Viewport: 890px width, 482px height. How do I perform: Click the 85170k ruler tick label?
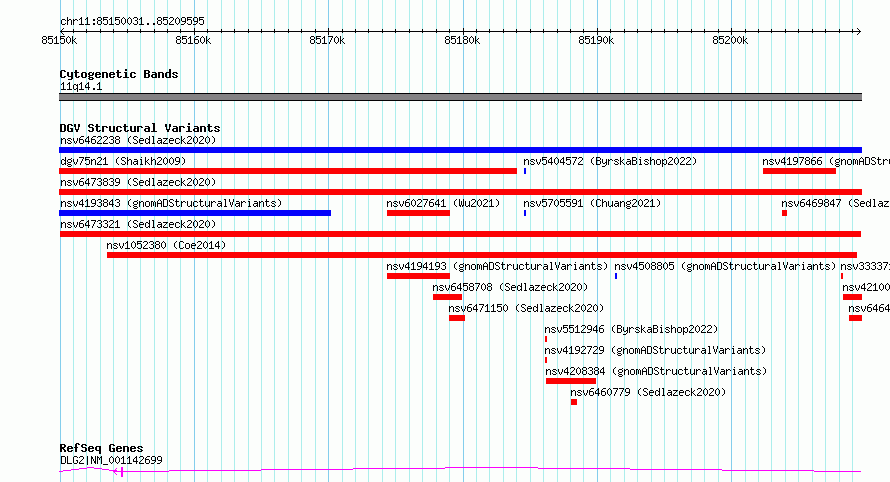point(327,40)
